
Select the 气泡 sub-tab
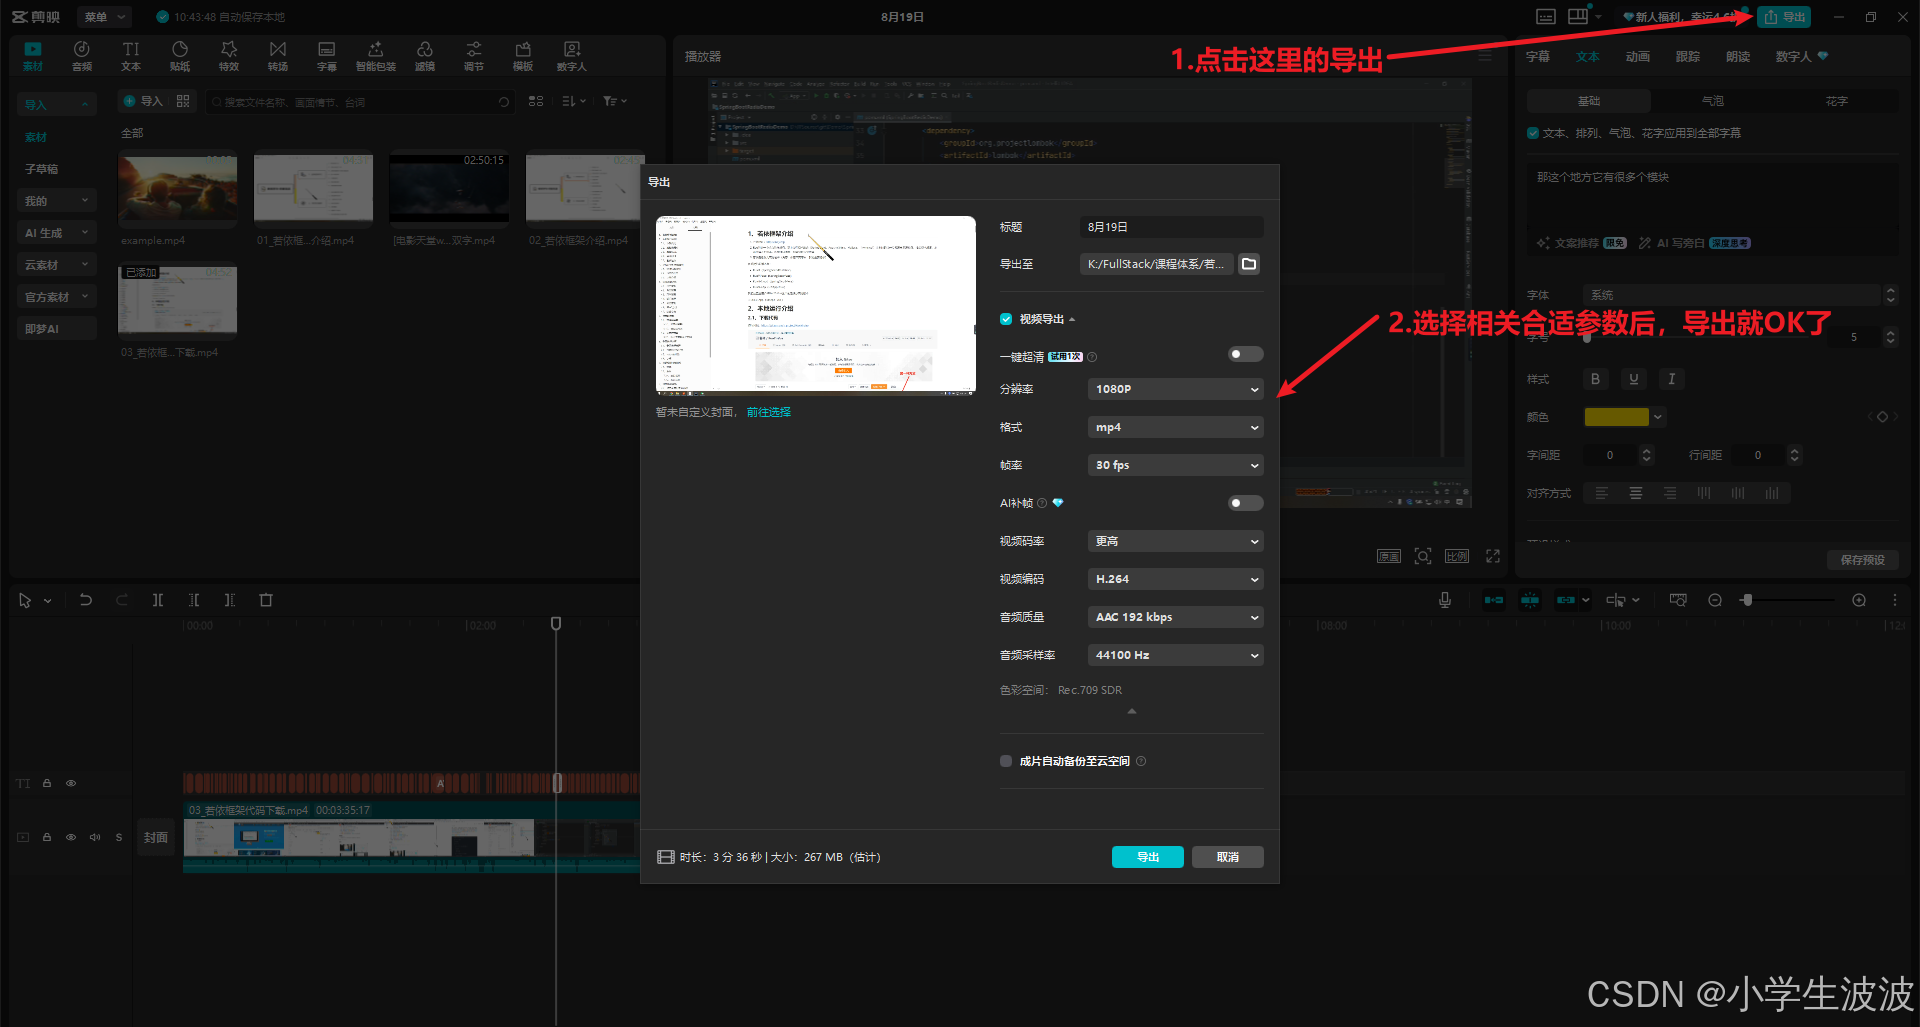click(x=1713, y=101)
